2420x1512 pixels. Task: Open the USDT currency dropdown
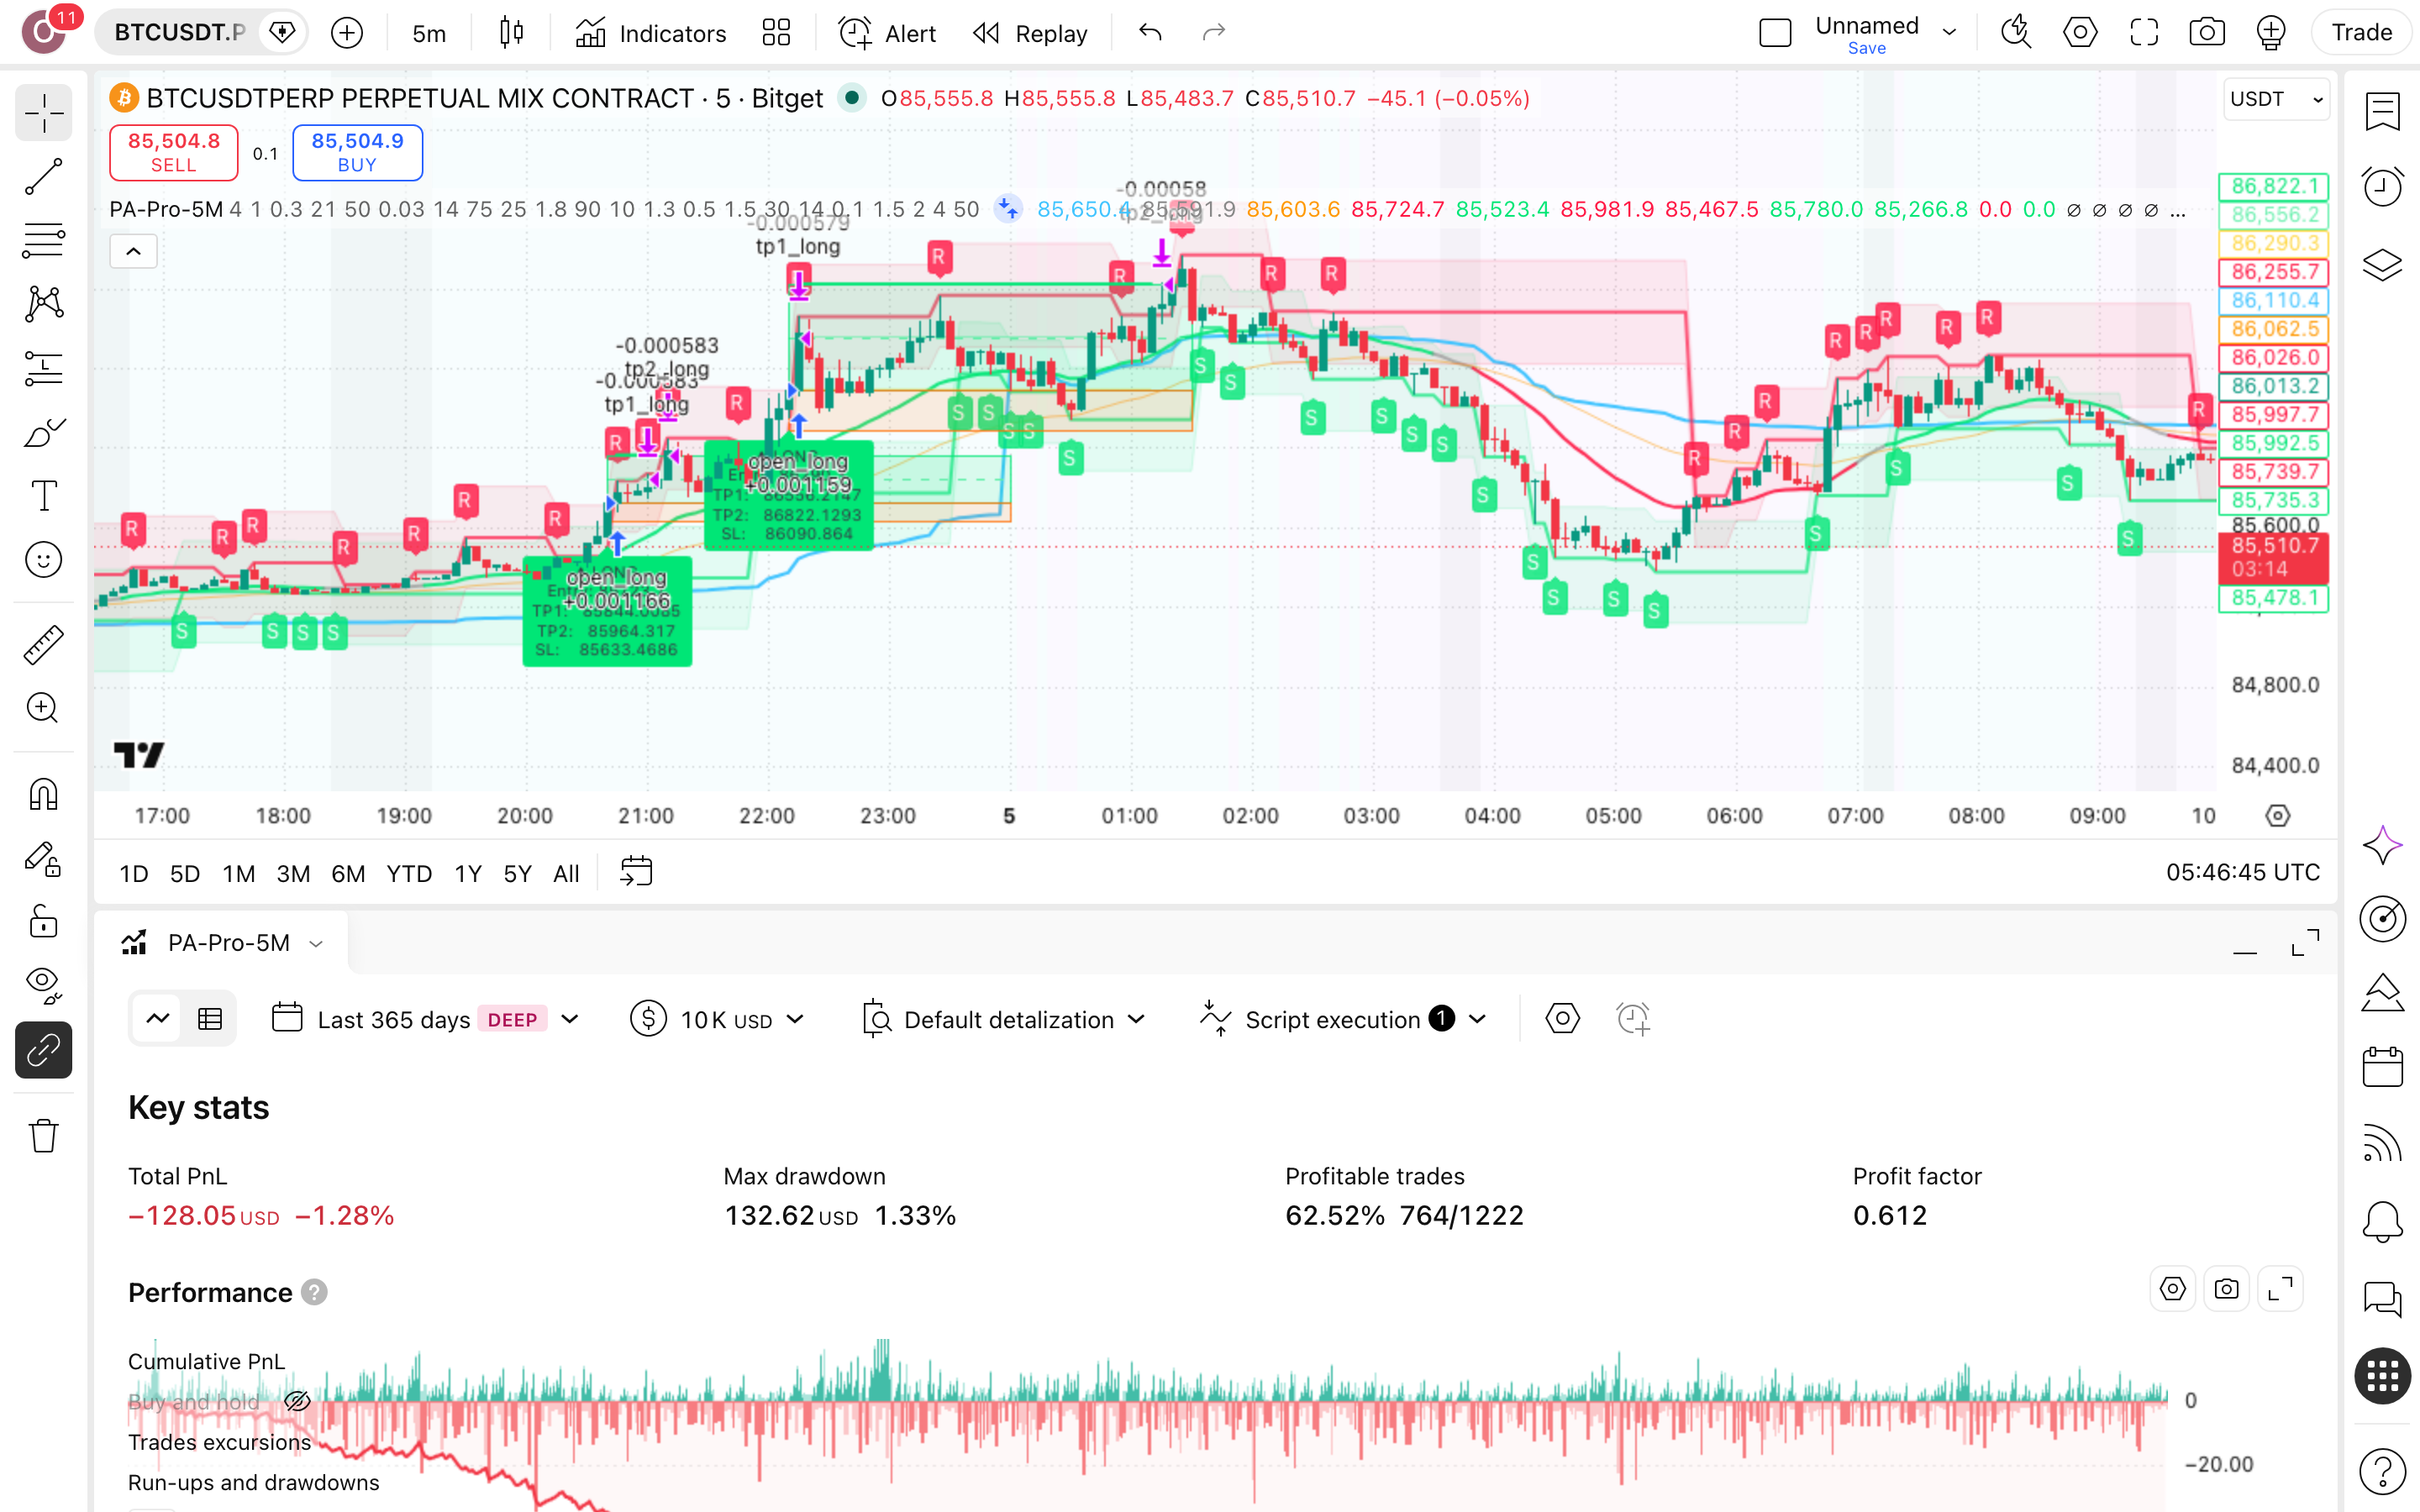[2276, 99]
